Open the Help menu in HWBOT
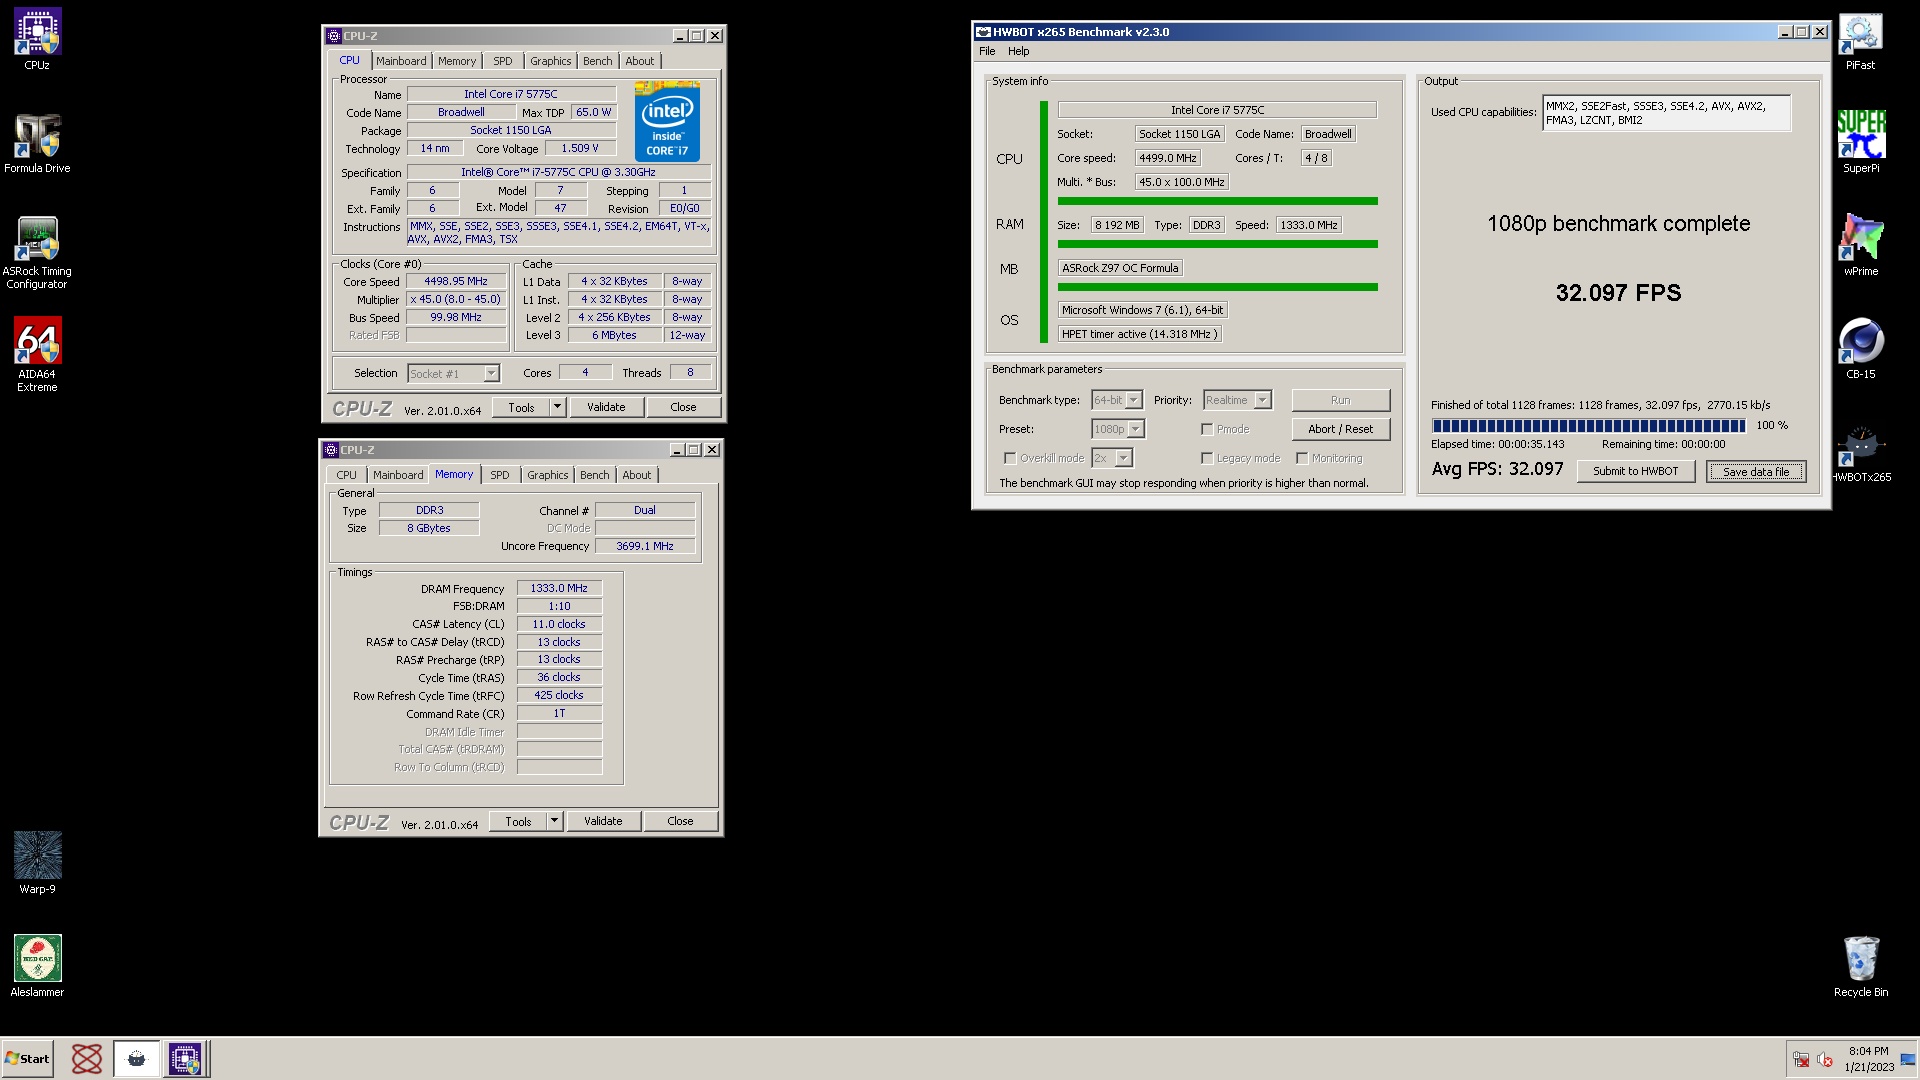1920x1080 pixels. pos(1018,51)
